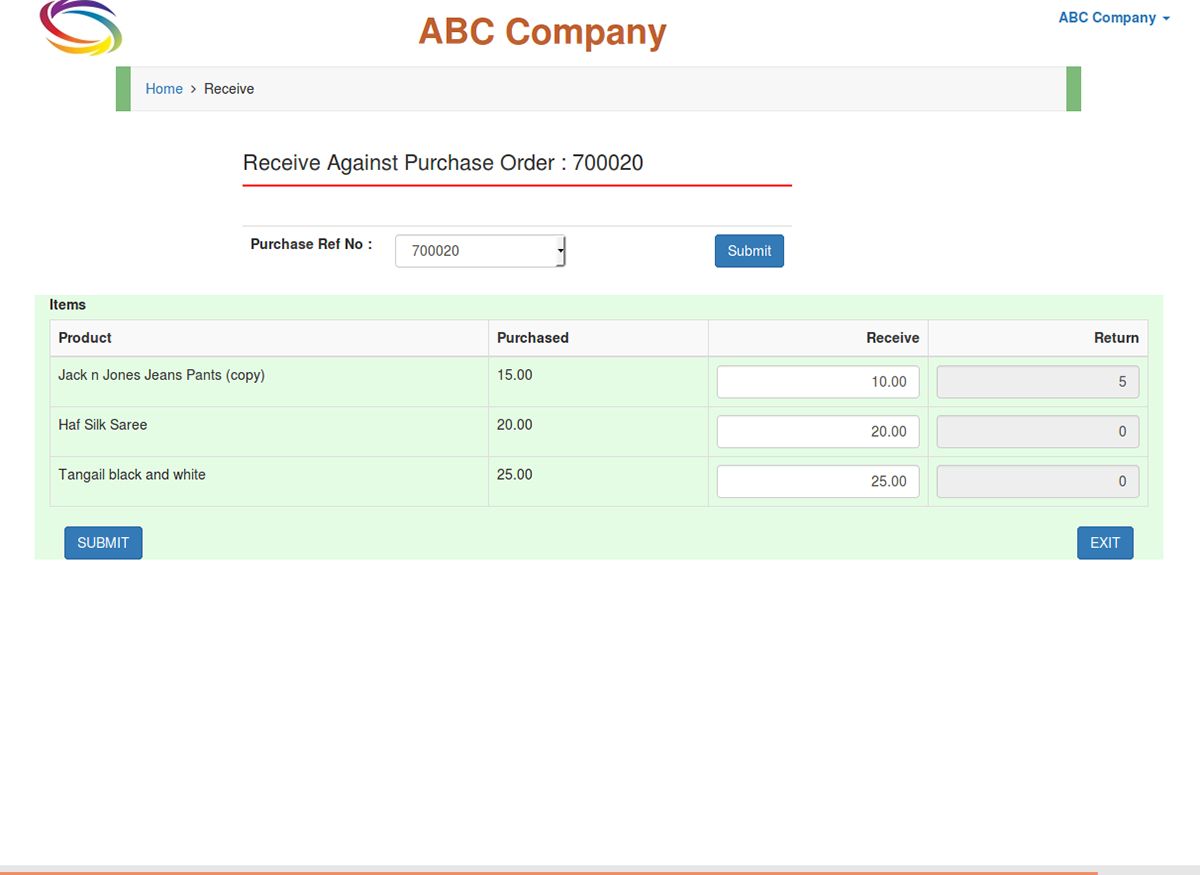The image size is (1200, 875).
Task: Go to Home via breadcrumb link
Action: 164,89
